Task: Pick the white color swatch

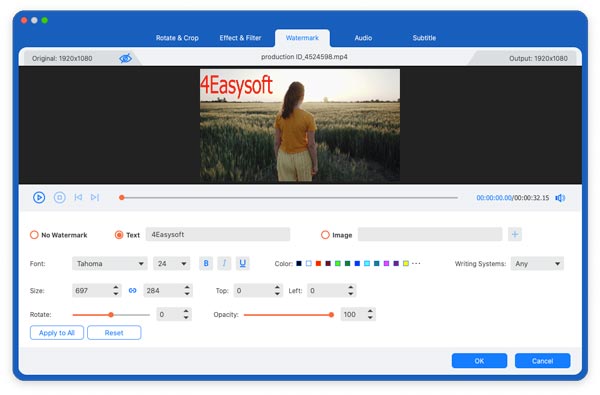Action: (309, 263)
